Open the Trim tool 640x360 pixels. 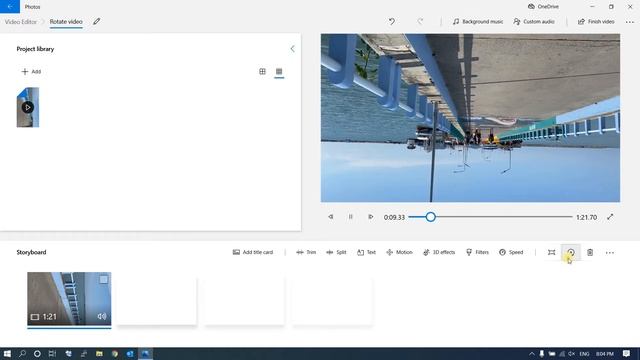[306, 252]
